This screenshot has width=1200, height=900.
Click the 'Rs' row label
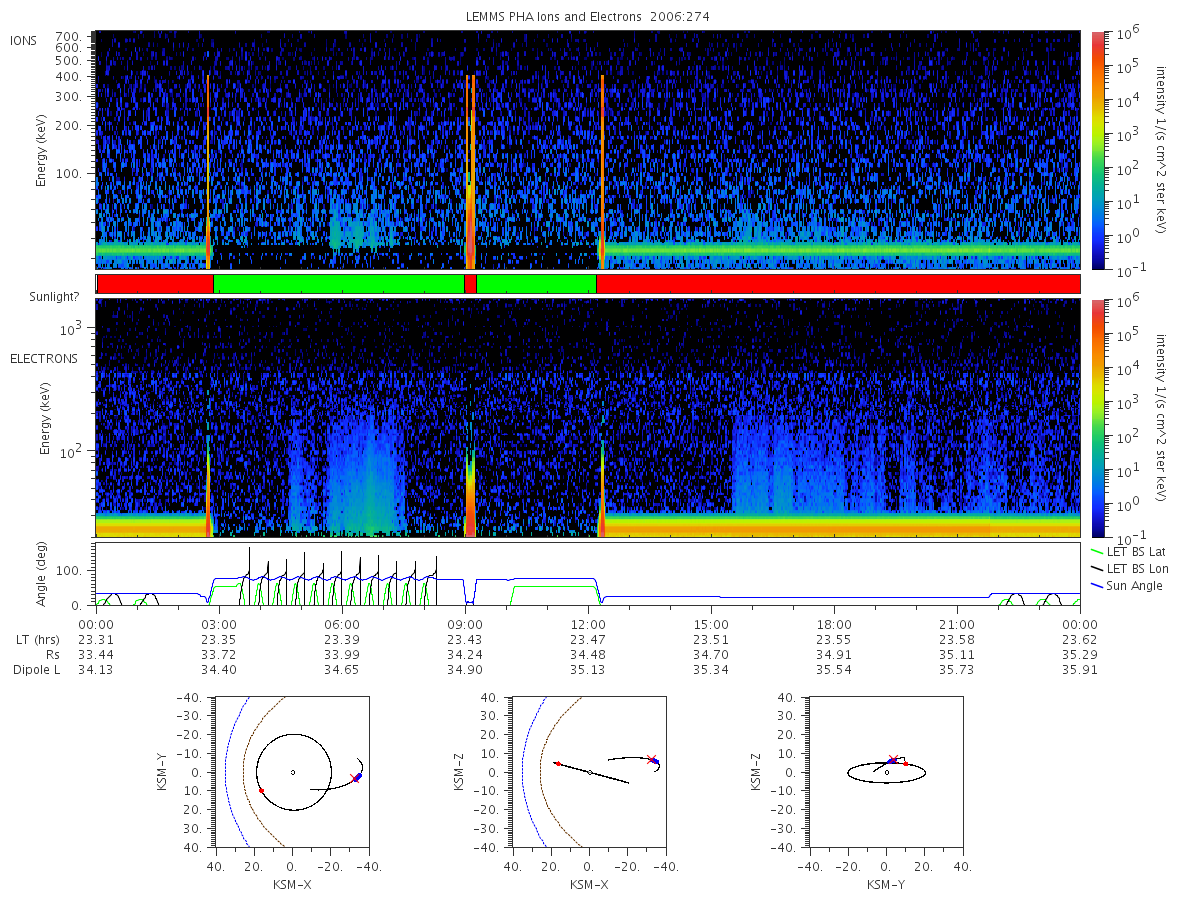click(x=52, y=654)
